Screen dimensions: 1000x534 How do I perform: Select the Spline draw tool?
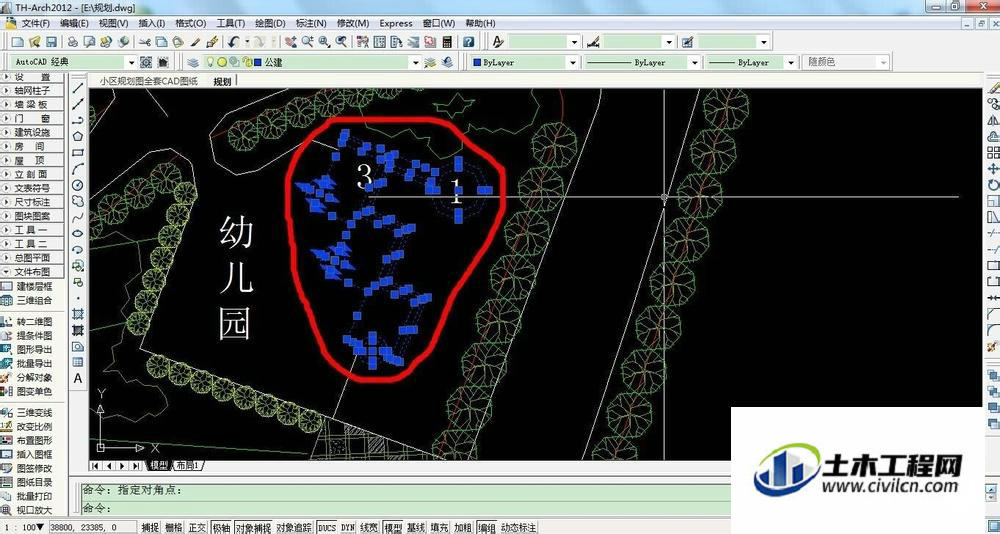[78, 217]
